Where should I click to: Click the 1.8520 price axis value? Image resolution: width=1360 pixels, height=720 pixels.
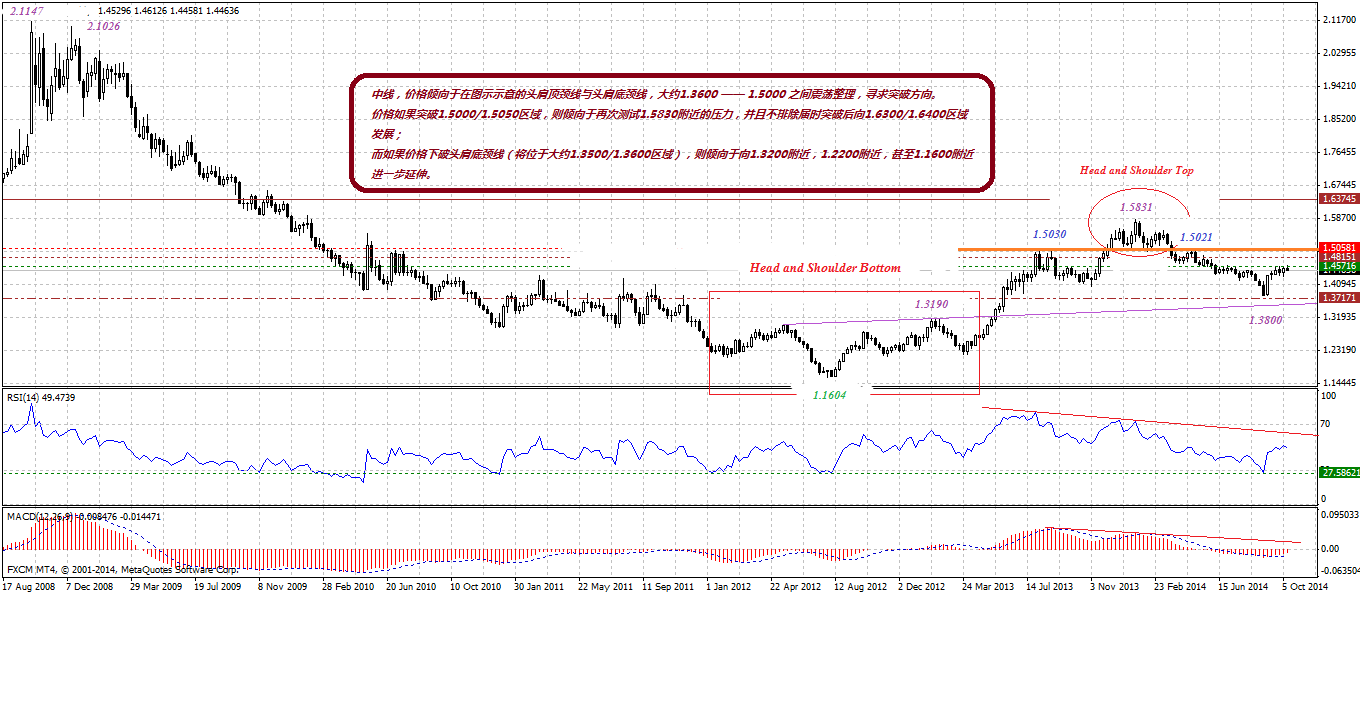[1338, 119]
